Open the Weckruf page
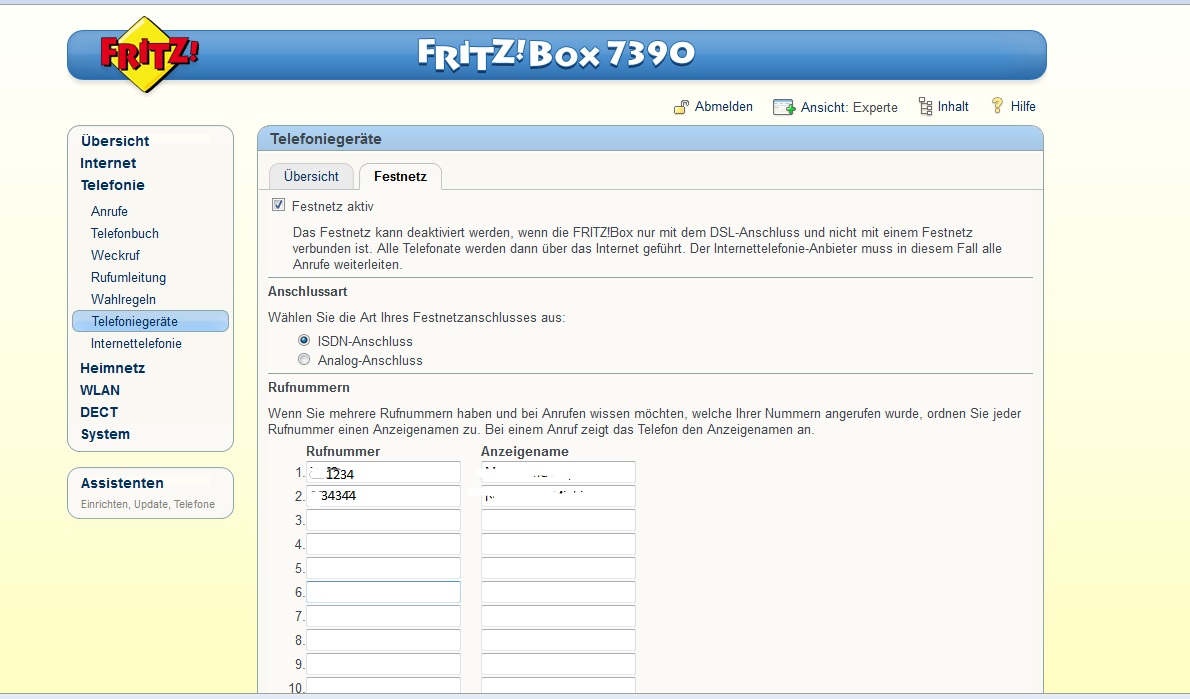1190x699 pixels. 115,256
